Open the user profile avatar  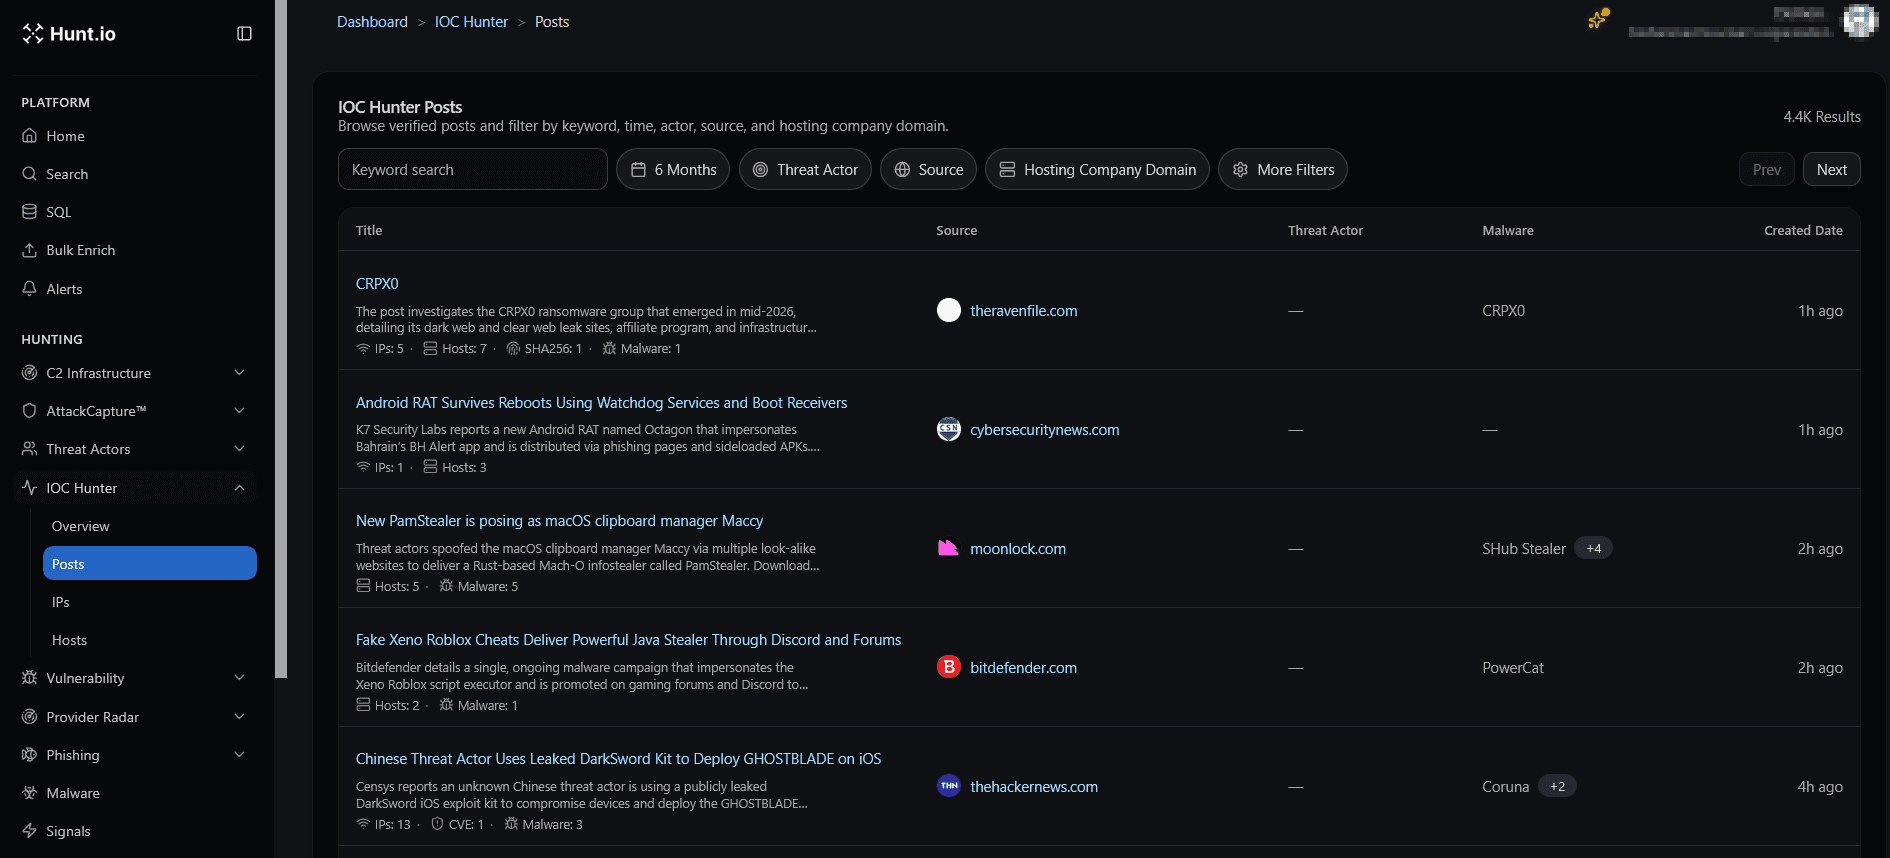coord(1859,20)
